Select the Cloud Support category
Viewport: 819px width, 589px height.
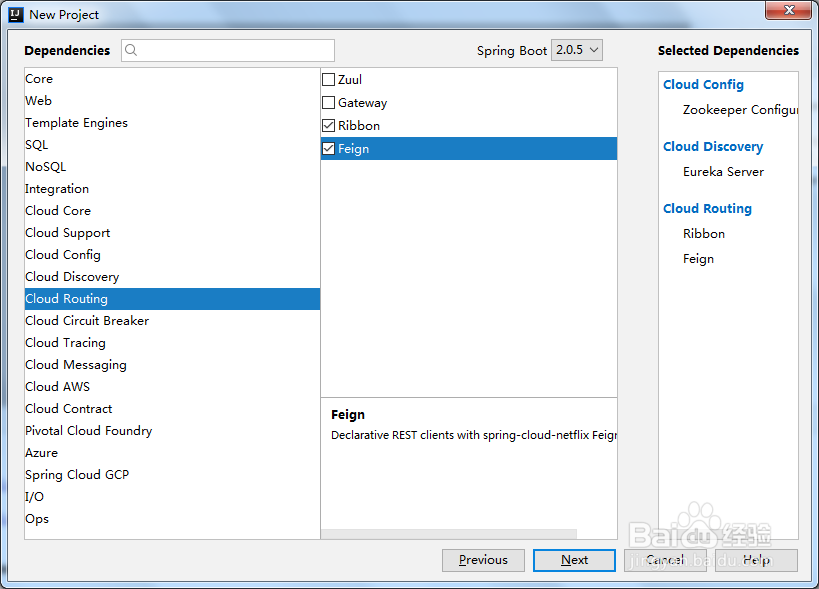coord(172,232)
